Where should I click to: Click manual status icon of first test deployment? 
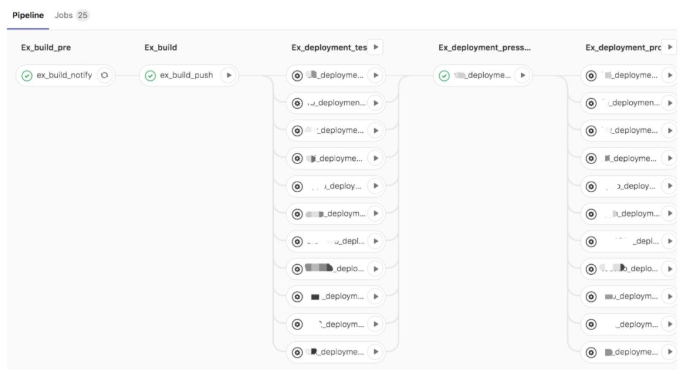click(x=297, y=76)
